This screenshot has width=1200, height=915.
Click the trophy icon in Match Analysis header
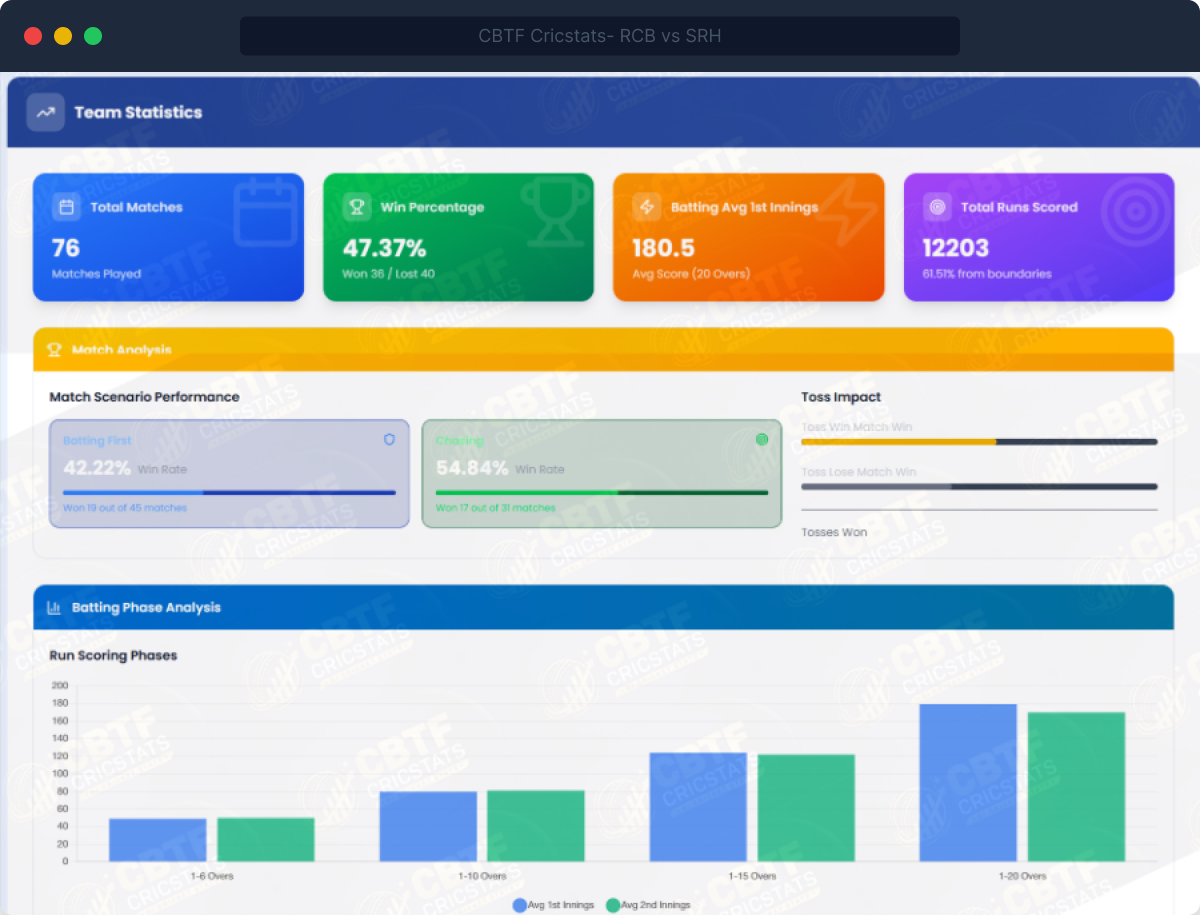(x=54, y=350)
